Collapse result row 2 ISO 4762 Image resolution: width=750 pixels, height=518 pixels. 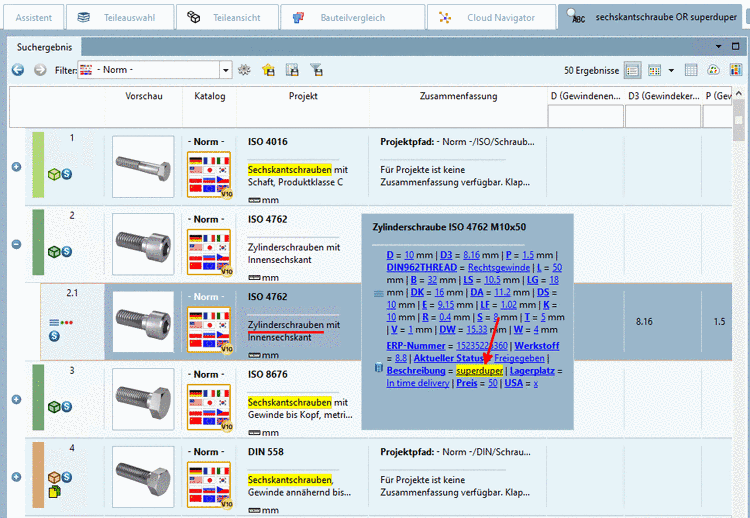pos(16,244)
